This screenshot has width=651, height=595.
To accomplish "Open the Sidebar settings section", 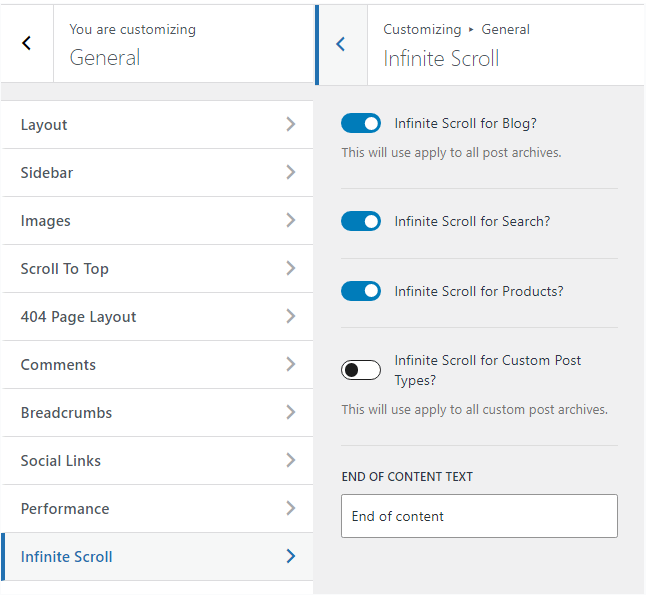I will (x=150, y=173).
